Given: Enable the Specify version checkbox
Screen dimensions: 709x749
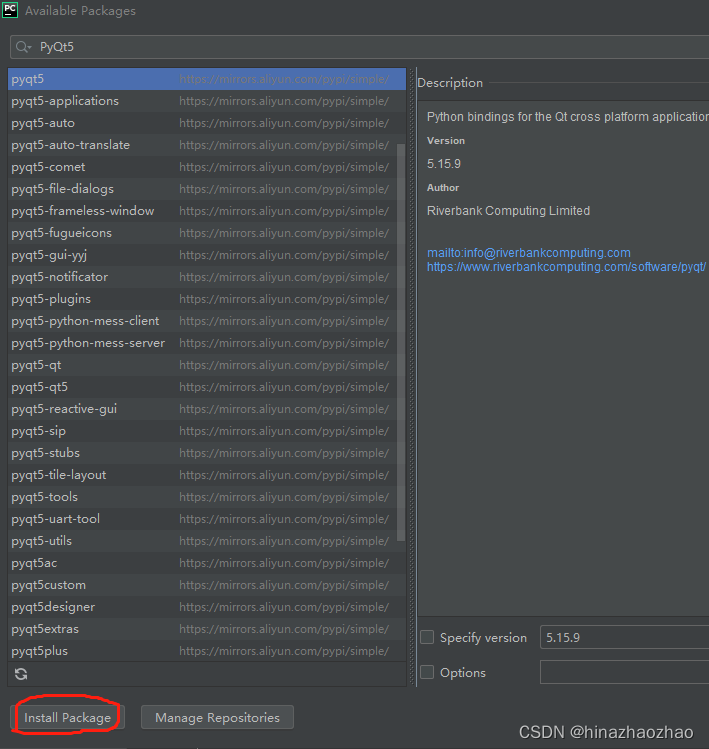Looking at the screenshot, I should tap(427, 637).
